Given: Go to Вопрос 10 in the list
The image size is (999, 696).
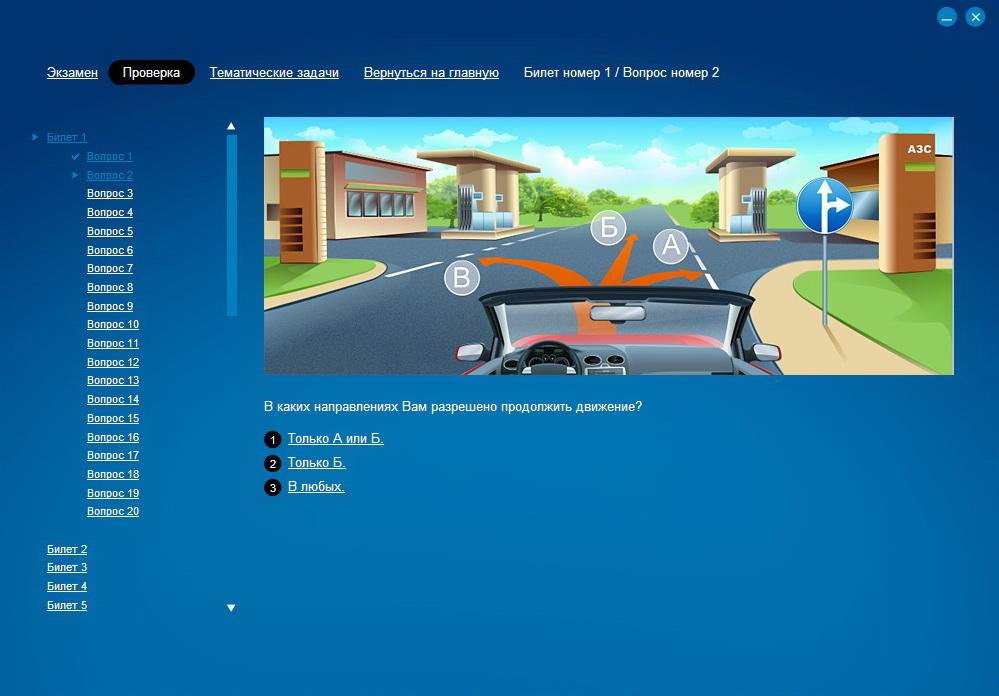Looking at the screenshot, I should click(x=113, y=325).
